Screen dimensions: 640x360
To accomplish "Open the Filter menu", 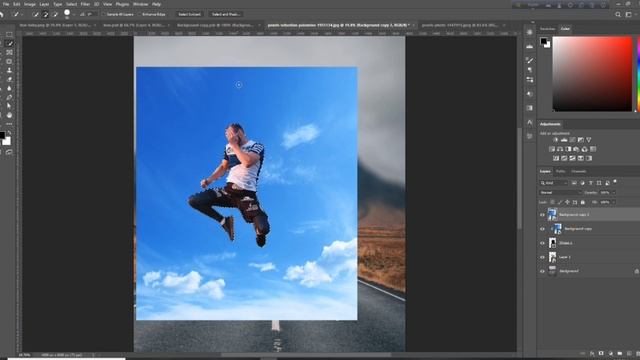I will pos(85,4).
